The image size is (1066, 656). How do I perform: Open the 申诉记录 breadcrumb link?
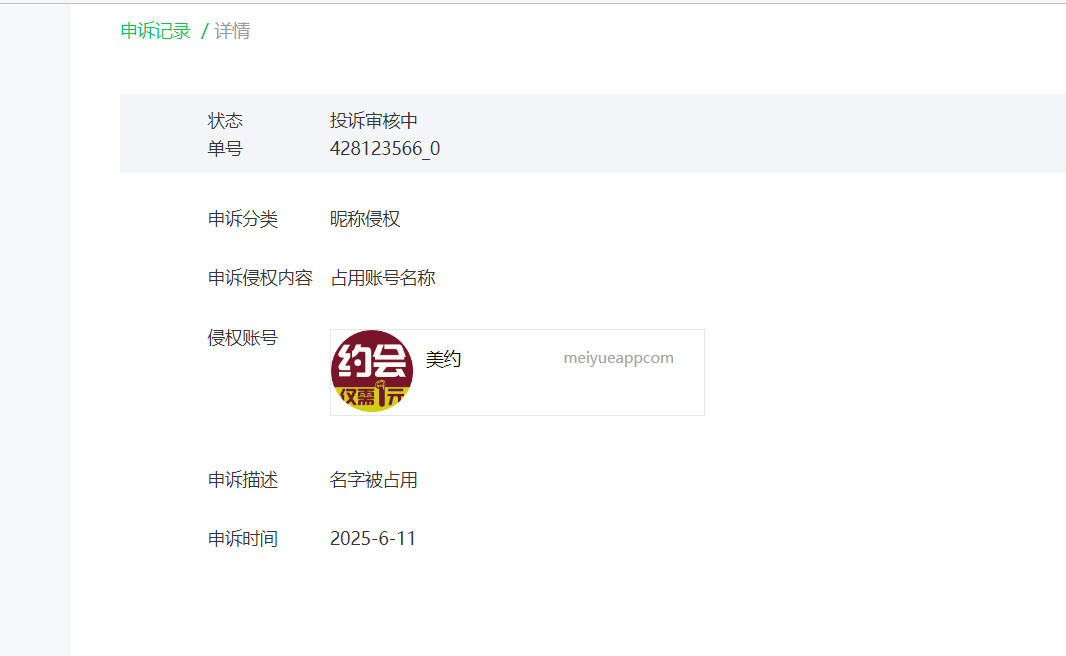coord(156,31)
